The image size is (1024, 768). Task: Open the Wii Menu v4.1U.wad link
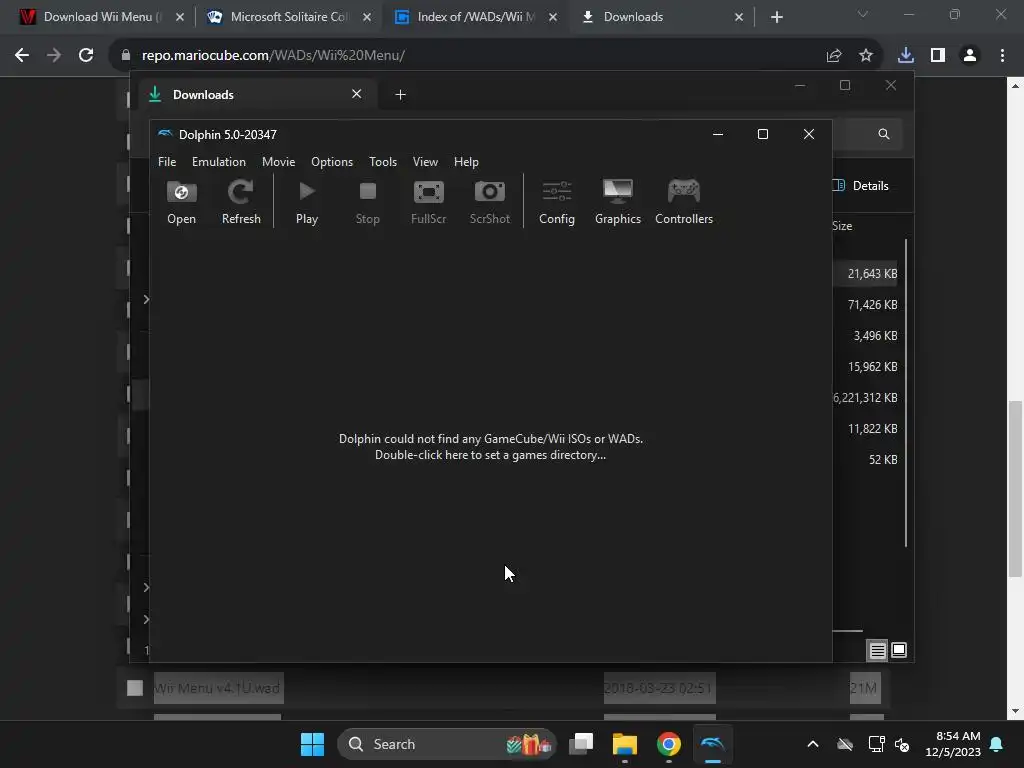pyautogui.click(x=217, y=688)
